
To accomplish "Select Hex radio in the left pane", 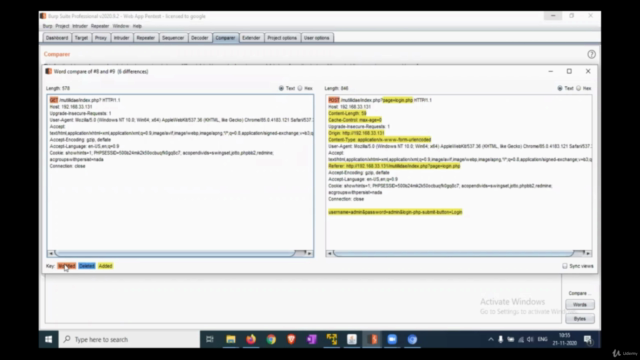I will (x=300, y=88).
